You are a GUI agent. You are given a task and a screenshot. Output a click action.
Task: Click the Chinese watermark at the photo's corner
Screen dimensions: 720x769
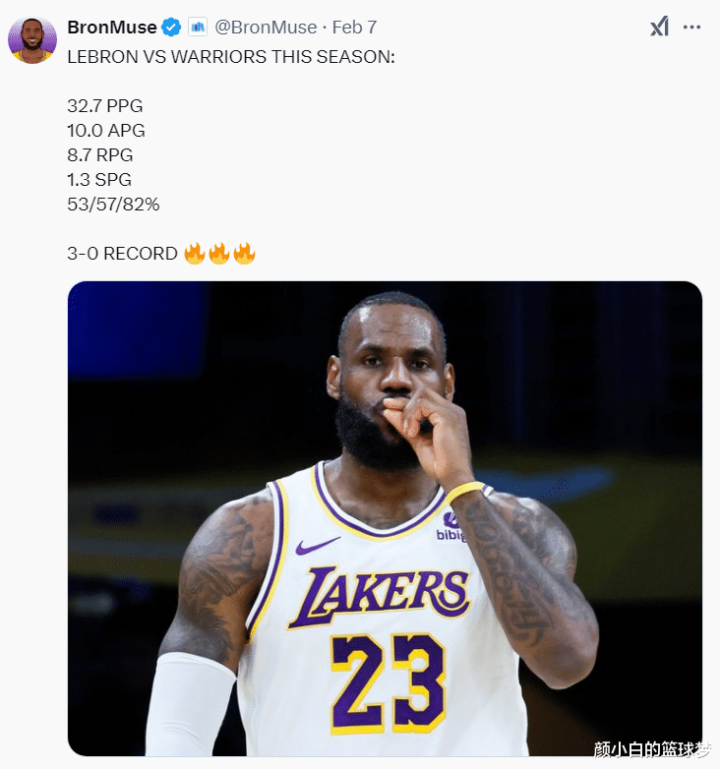[x=651, y=749]
